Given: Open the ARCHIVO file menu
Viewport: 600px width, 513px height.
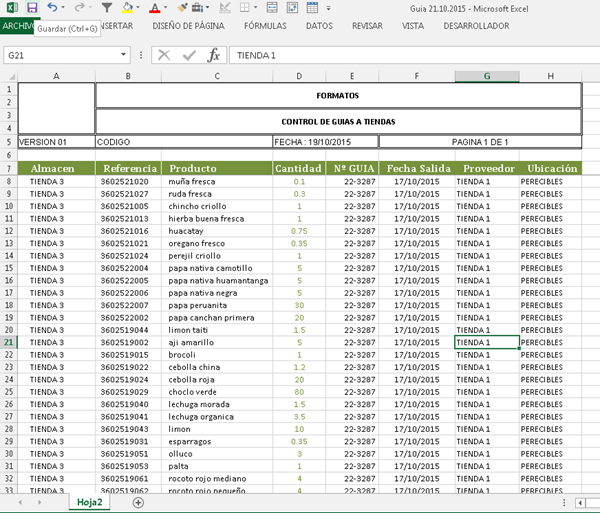Looking at the screenshot, I should coord(16,26).
